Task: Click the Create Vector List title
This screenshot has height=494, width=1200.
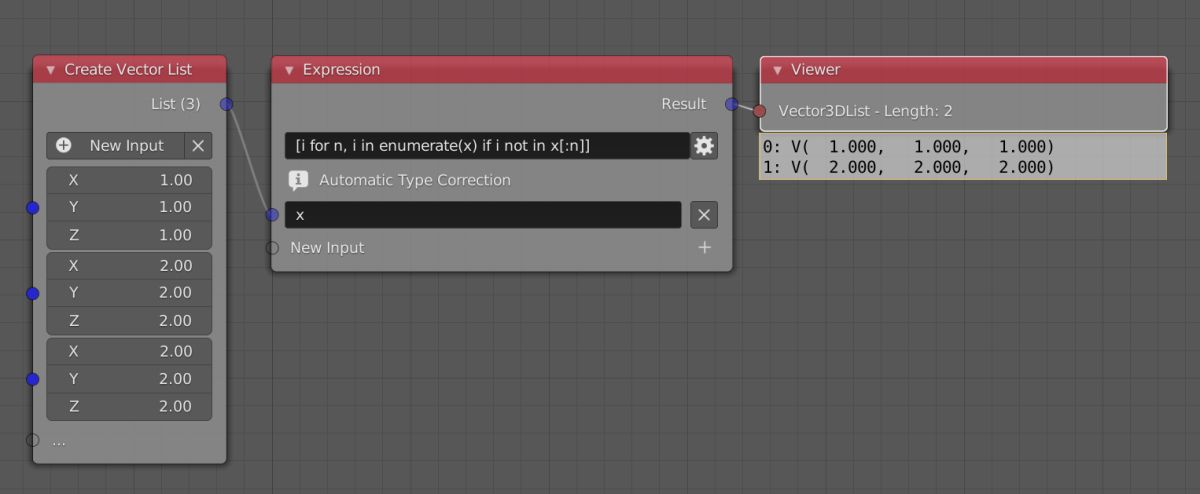Action: [128, 70]
